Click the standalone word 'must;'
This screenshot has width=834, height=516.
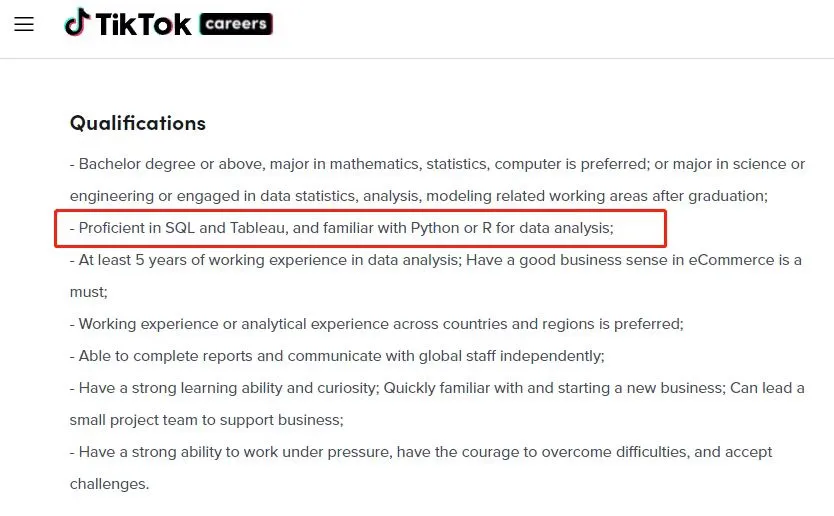(x=88, y=292)
